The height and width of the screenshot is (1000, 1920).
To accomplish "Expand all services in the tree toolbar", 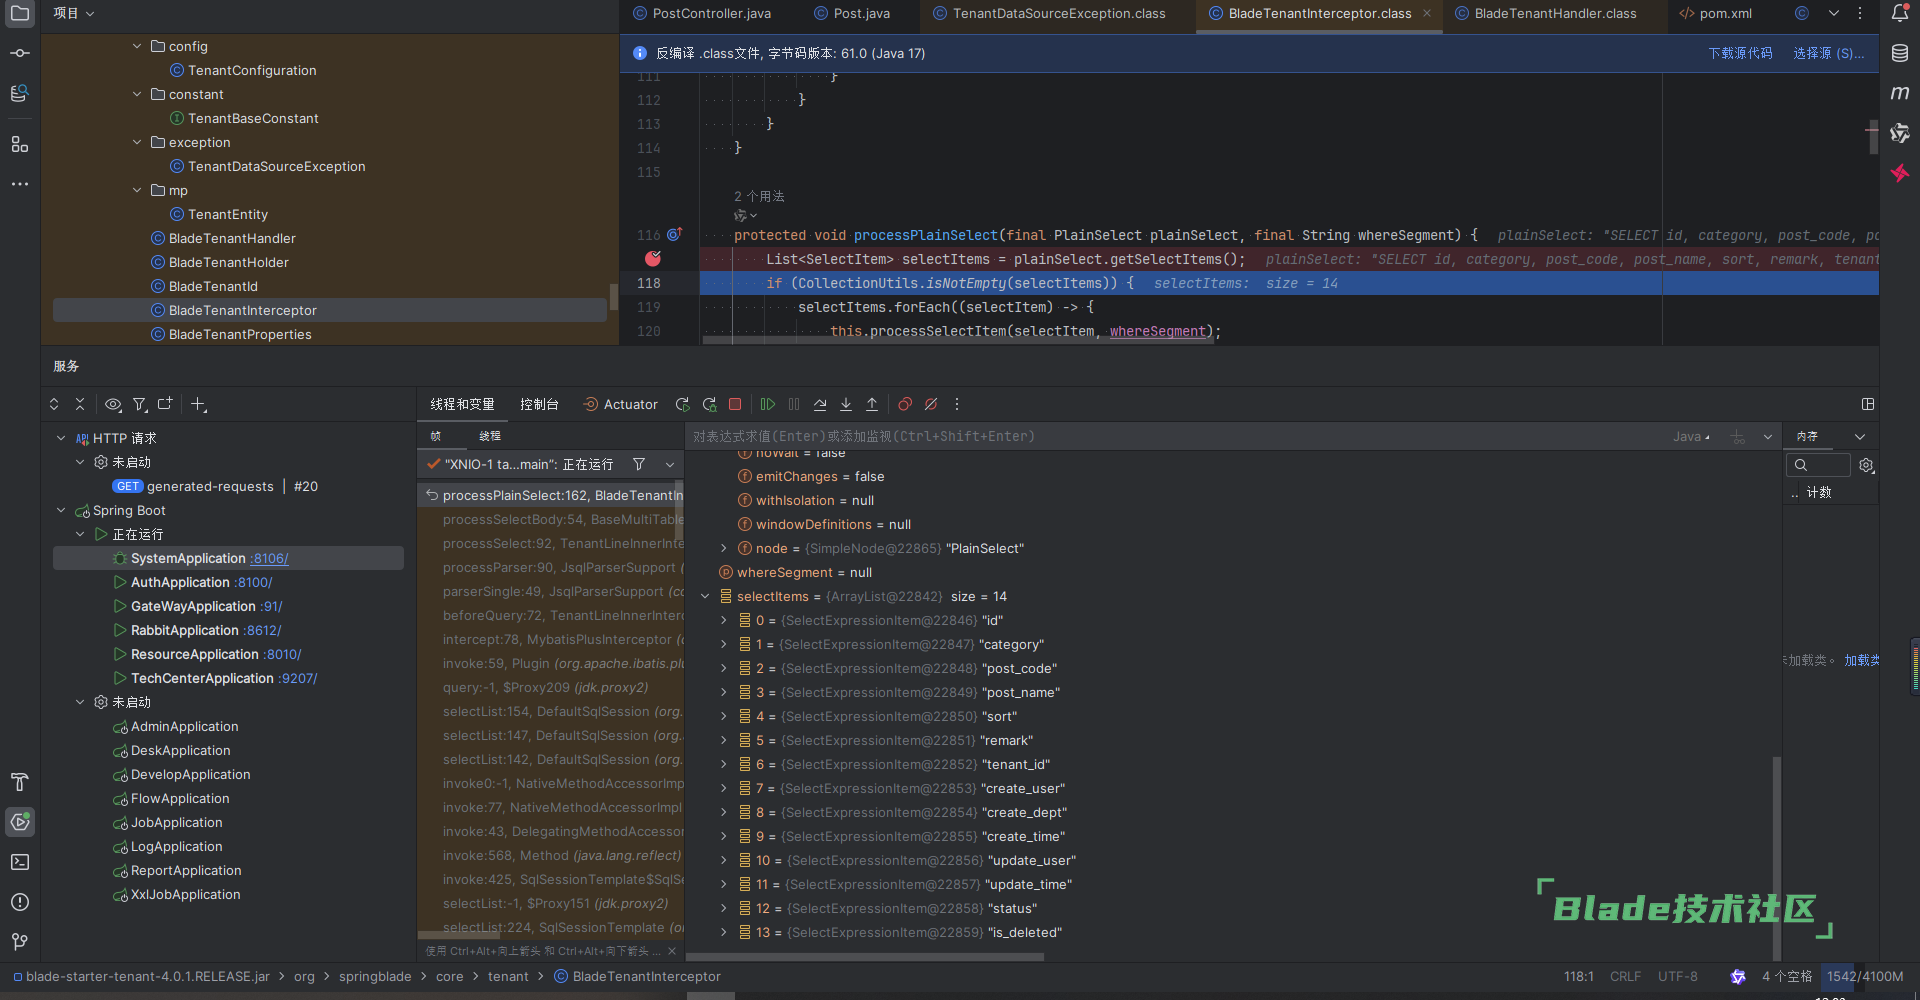I will (54, 404).
